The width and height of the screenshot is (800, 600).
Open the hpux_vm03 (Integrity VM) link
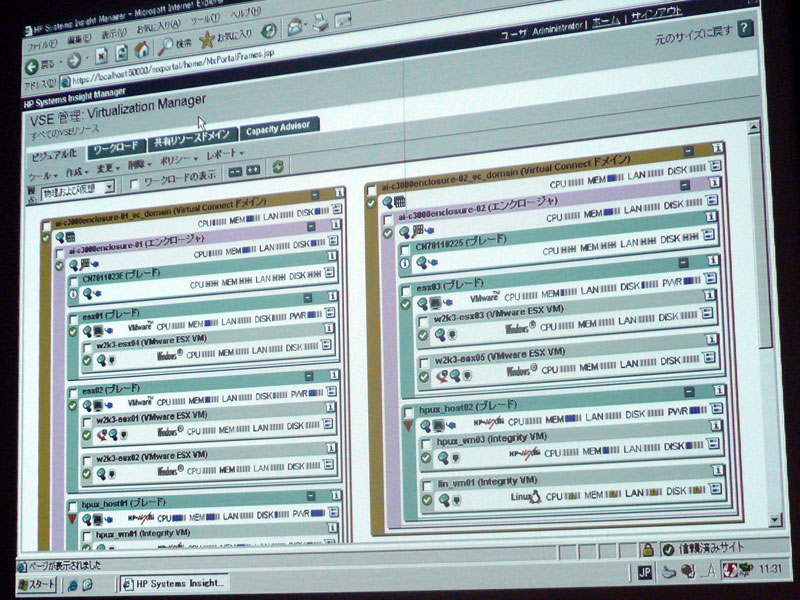[x=492, y=438]
